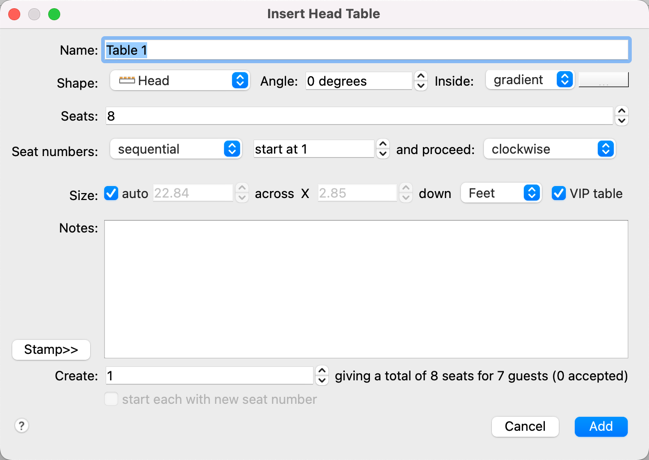Disable the VIP table checkbox
This screenshot has width=649, height=460.
[559, 193]
